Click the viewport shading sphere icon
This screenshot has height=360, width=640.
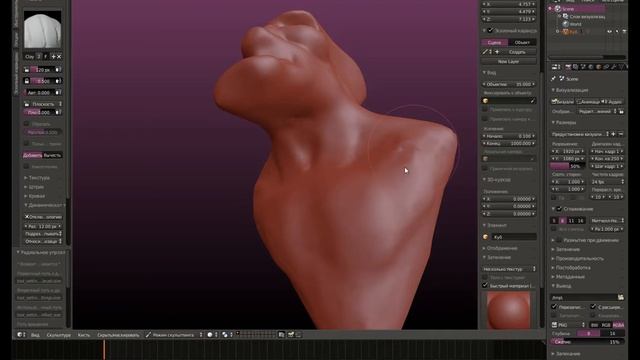(210, 335)
